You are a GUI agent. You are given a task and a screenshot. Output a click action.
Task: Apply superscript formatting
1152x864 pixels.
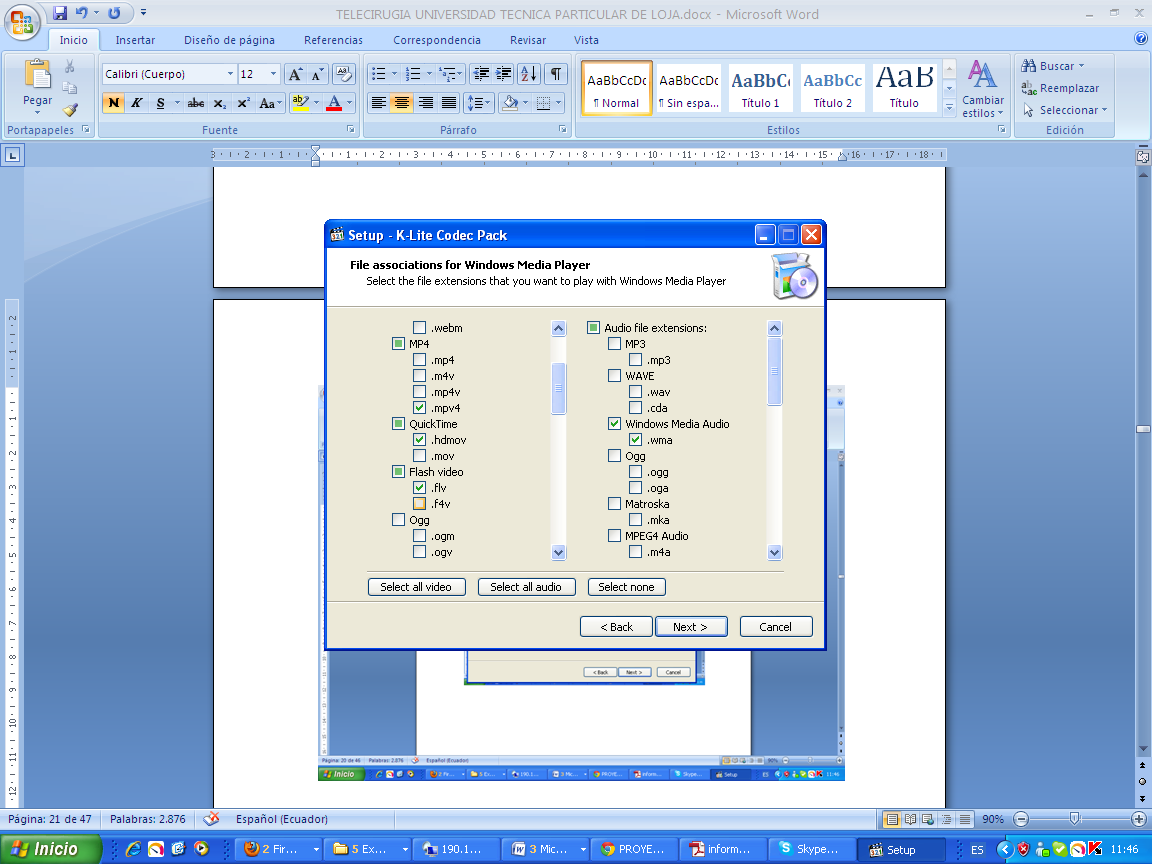(x=243, y=103)
